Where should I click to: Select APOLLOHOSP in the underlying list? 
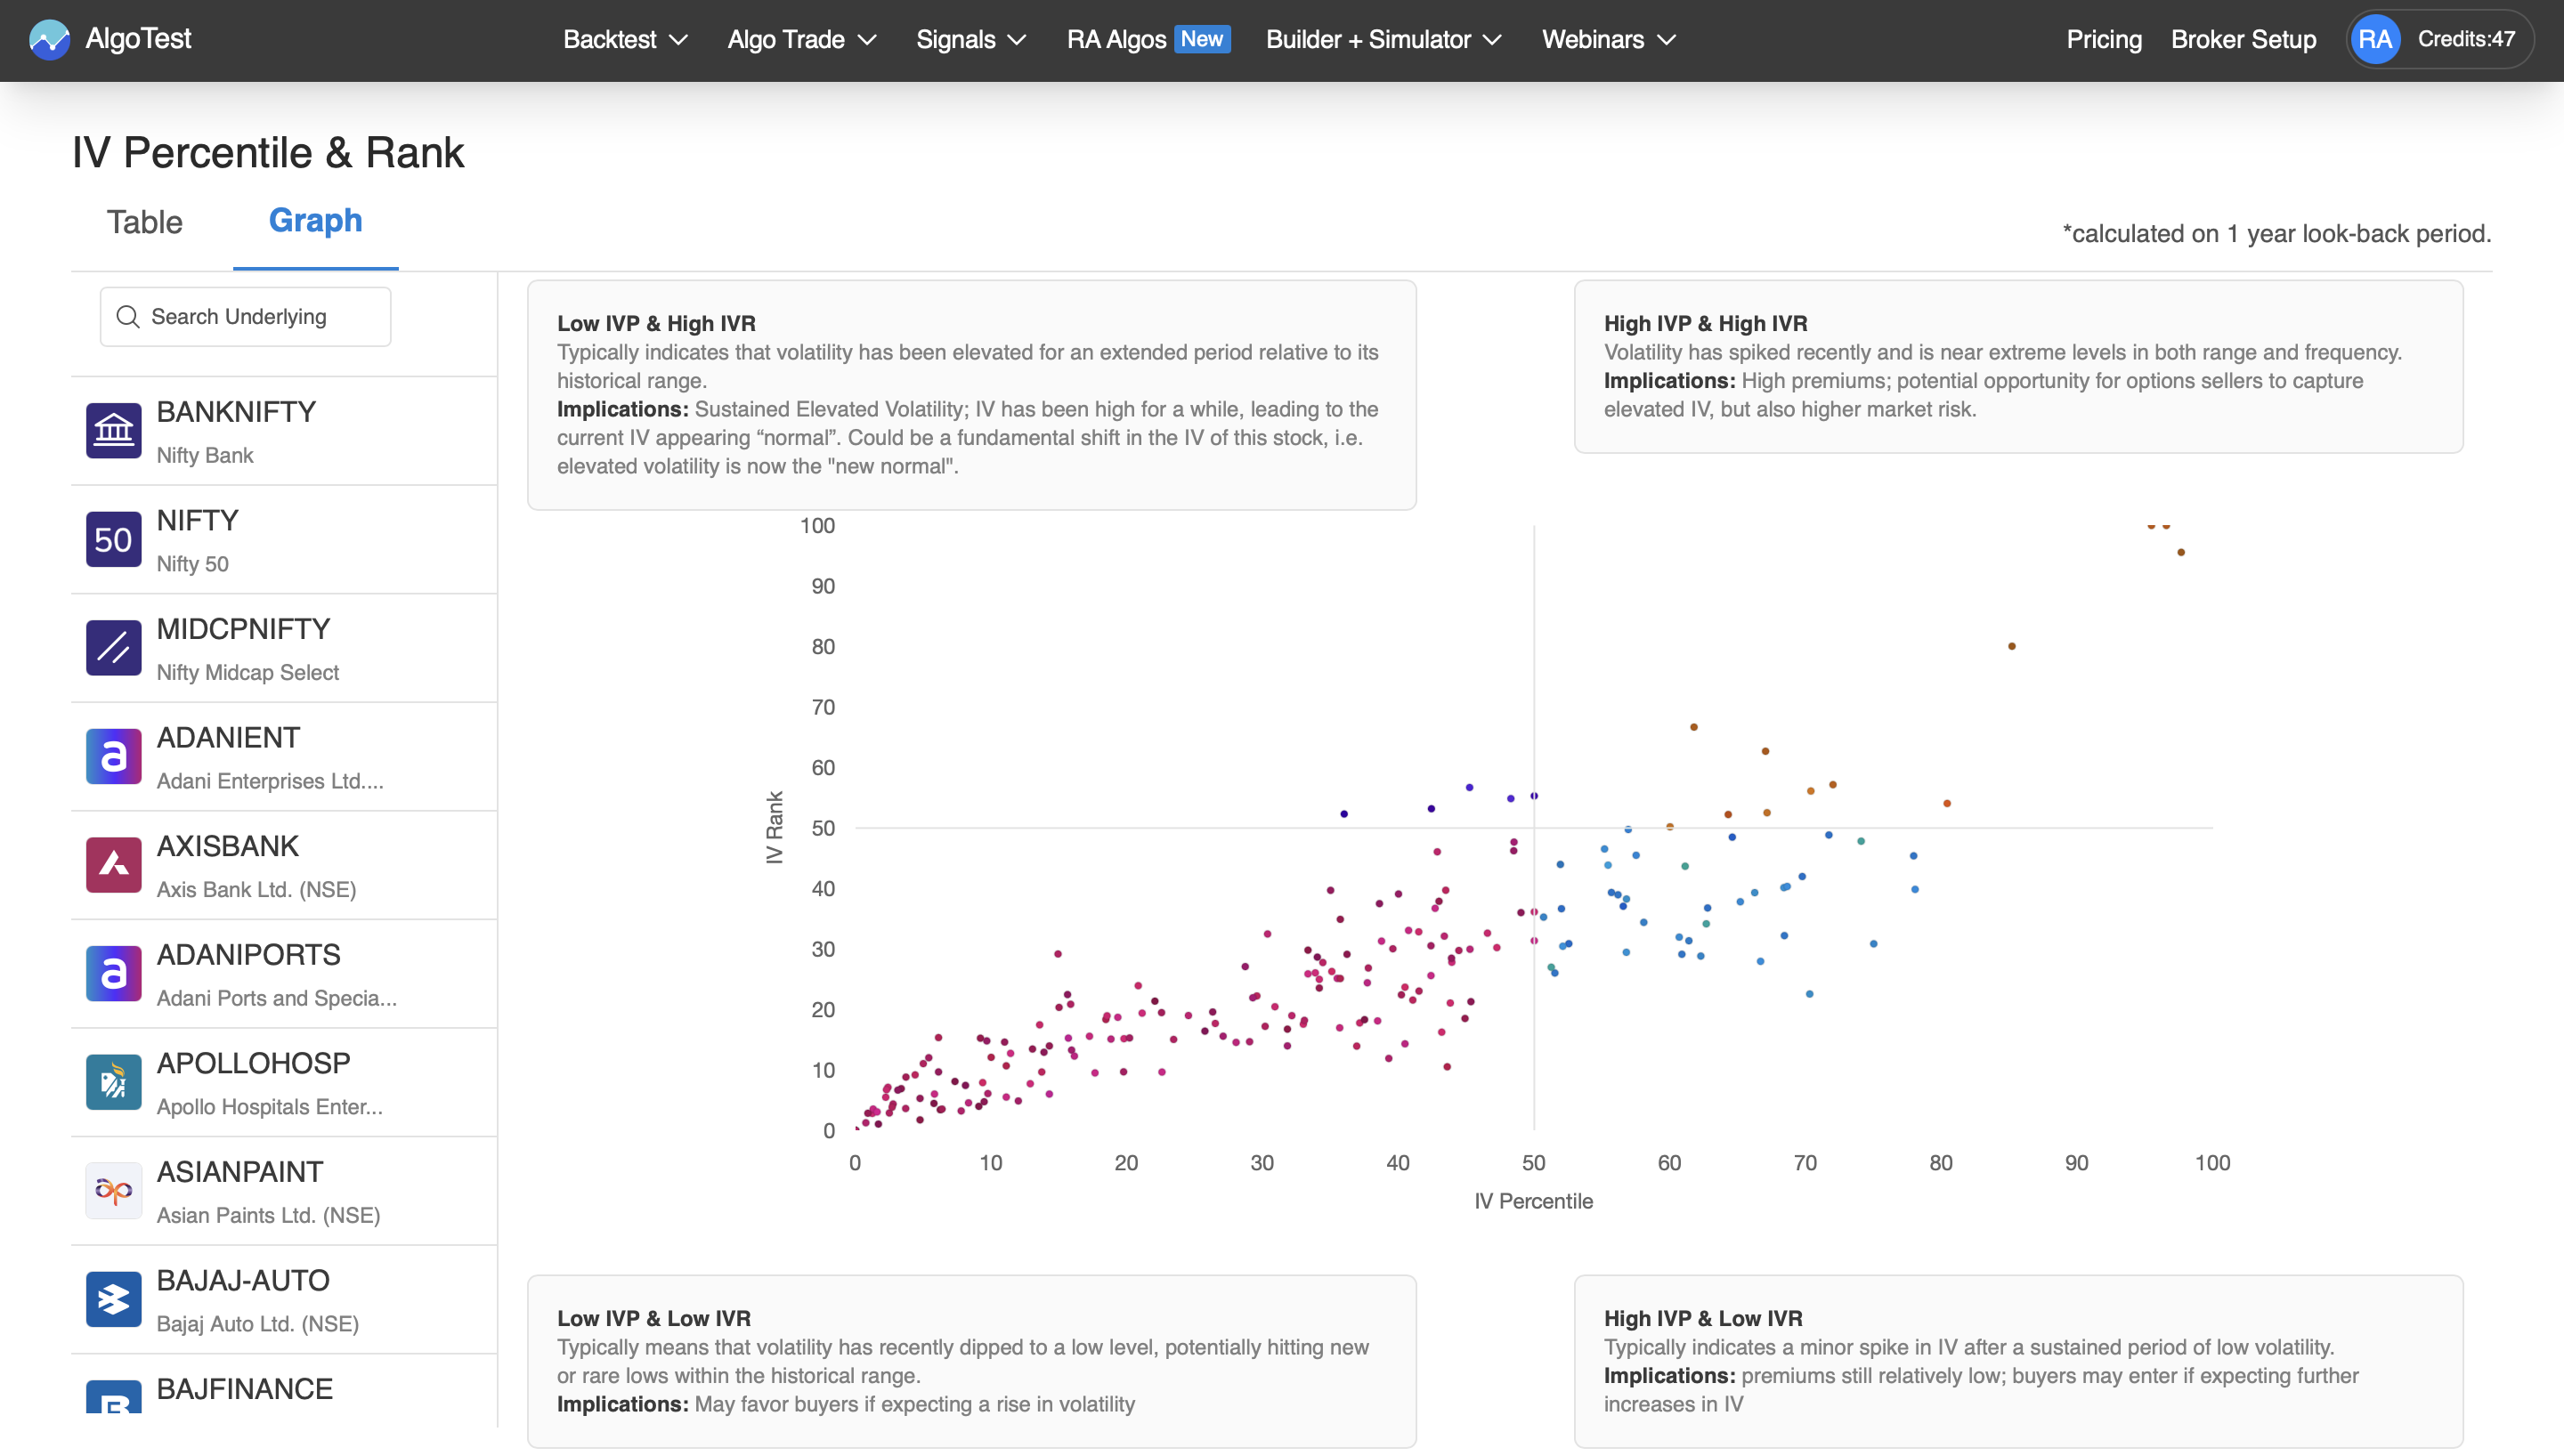pos(284,1082)
